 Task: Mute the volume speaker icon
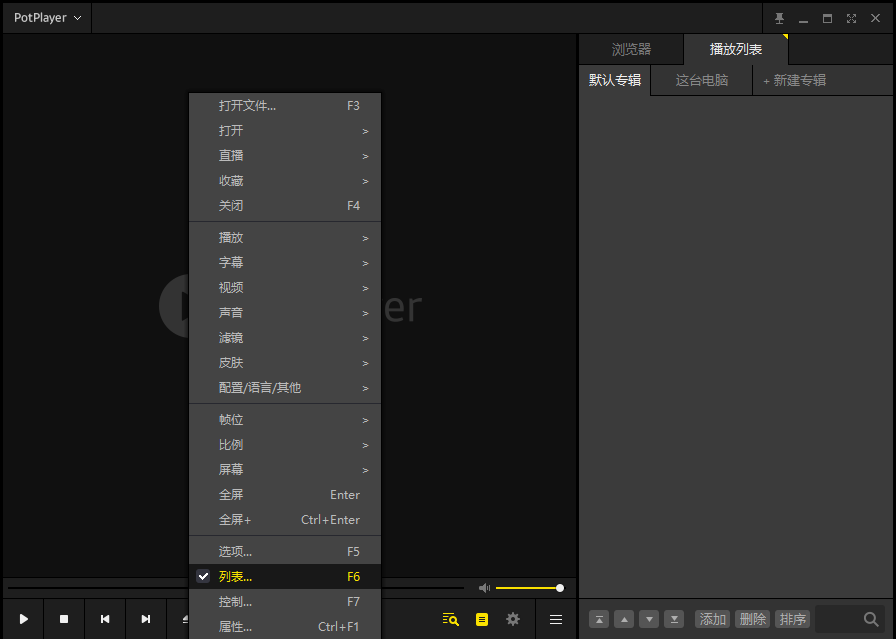coord(484,588)
